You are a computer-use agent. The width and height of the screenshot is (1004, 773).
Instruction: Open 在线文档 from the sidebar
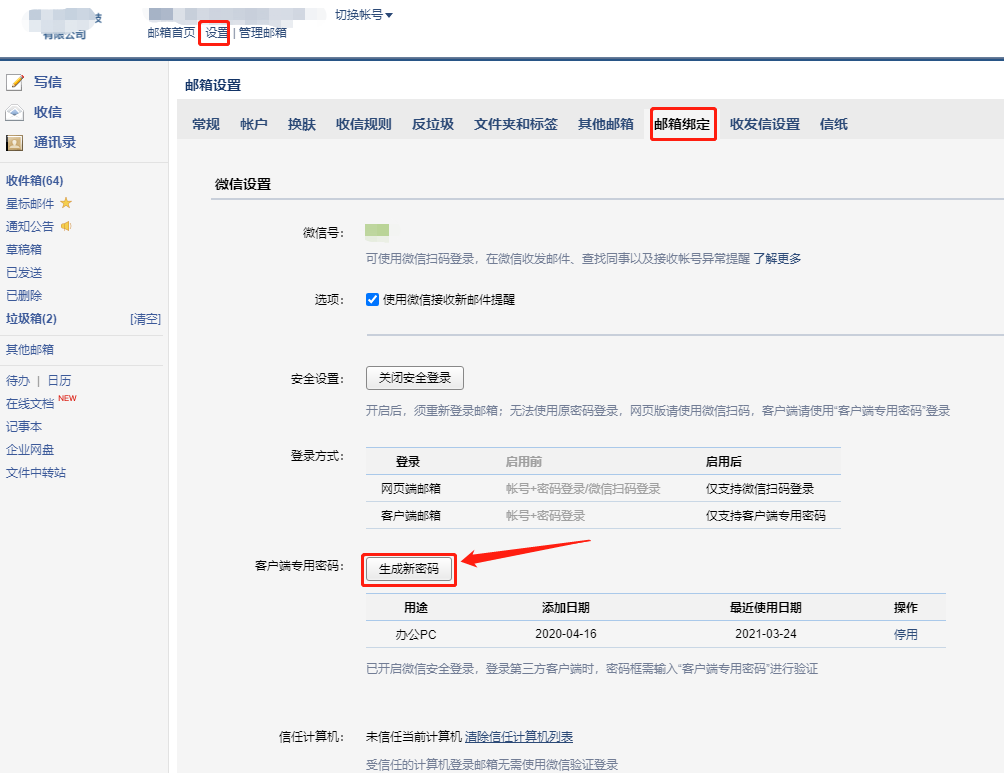click(30, 404)
